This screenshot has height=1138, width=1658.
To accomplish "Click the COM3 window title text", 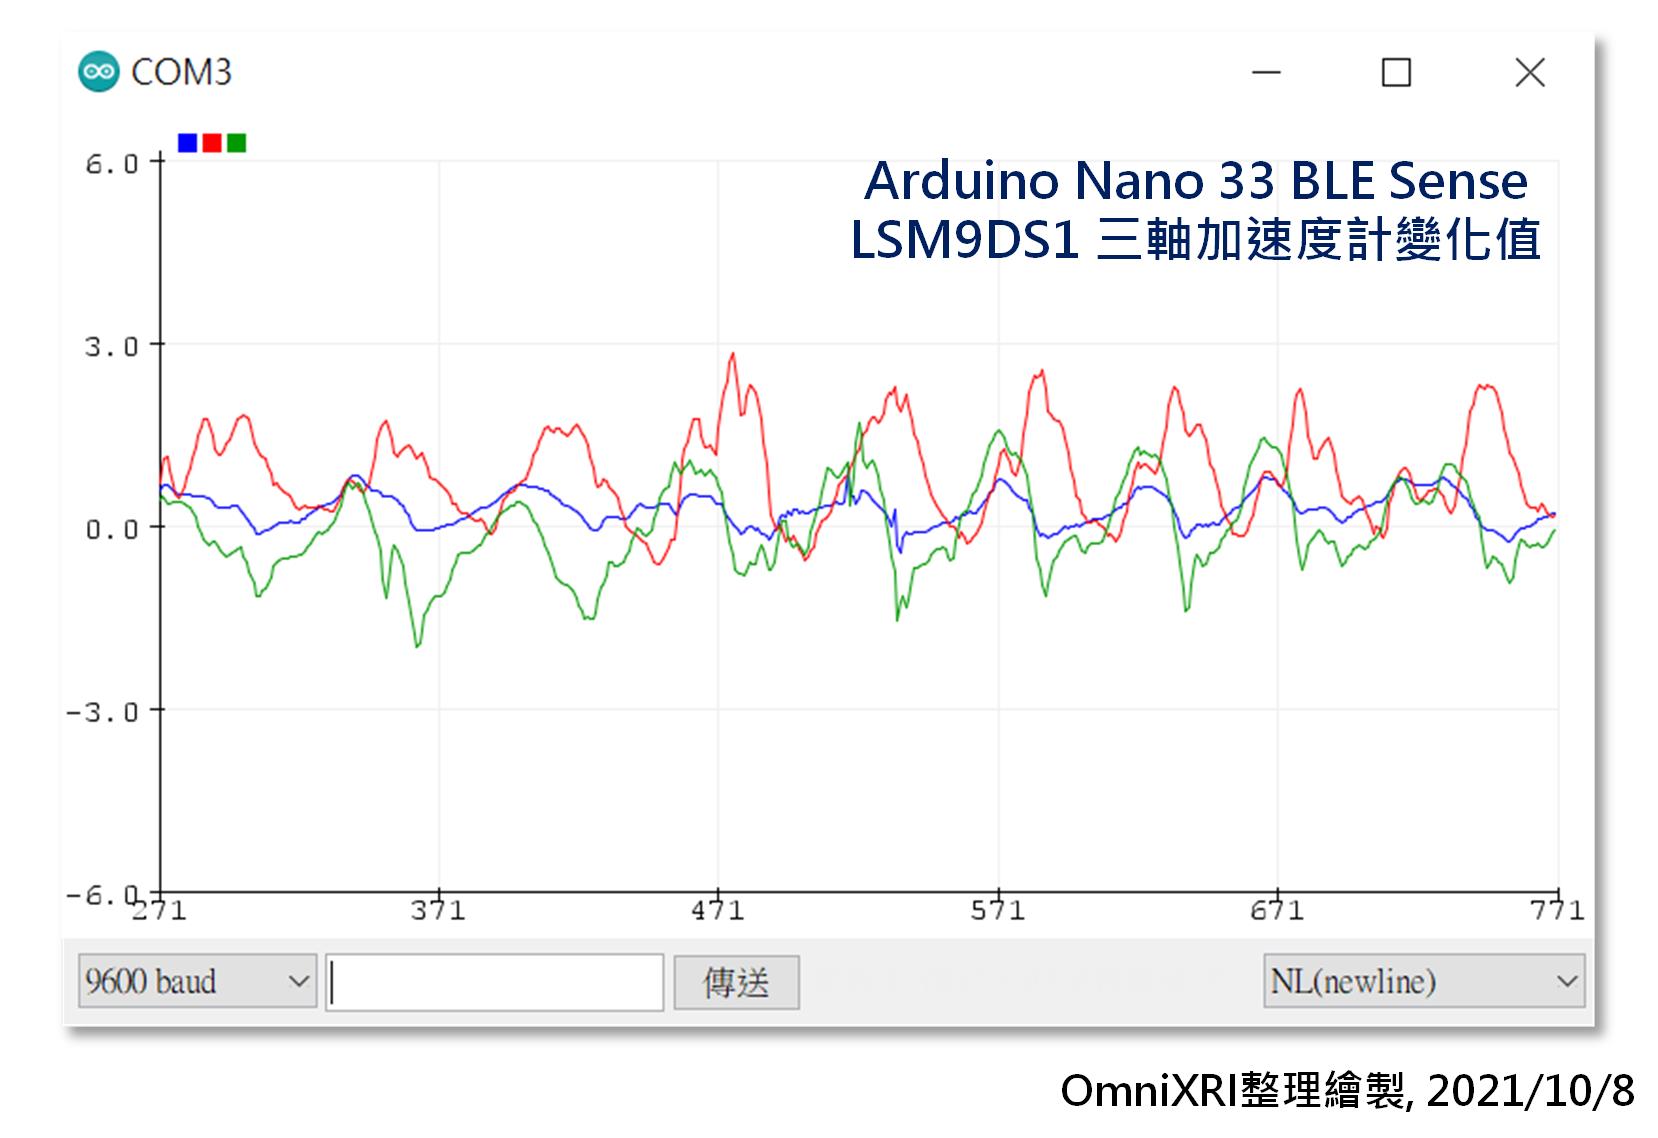I will 181,72.
